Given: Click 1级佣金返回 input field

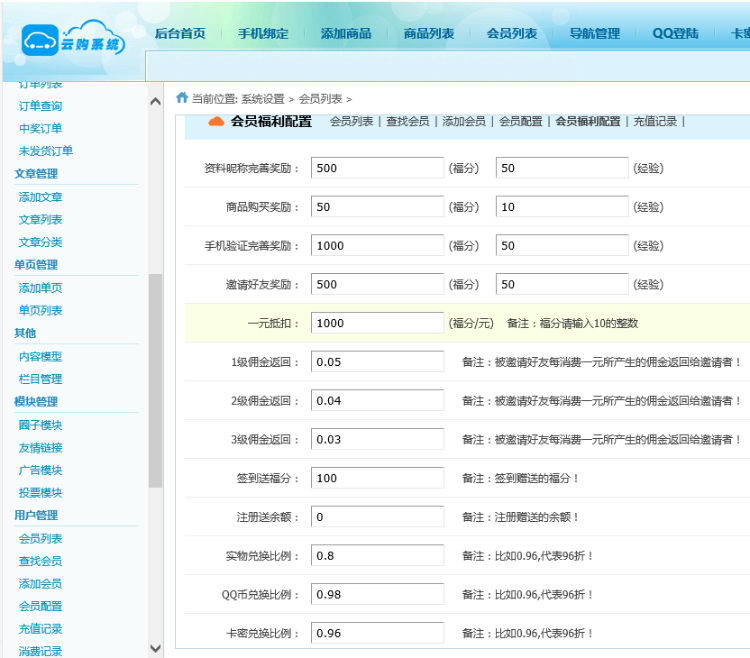Looking at the screenshot, I should [x=377, y=362].
